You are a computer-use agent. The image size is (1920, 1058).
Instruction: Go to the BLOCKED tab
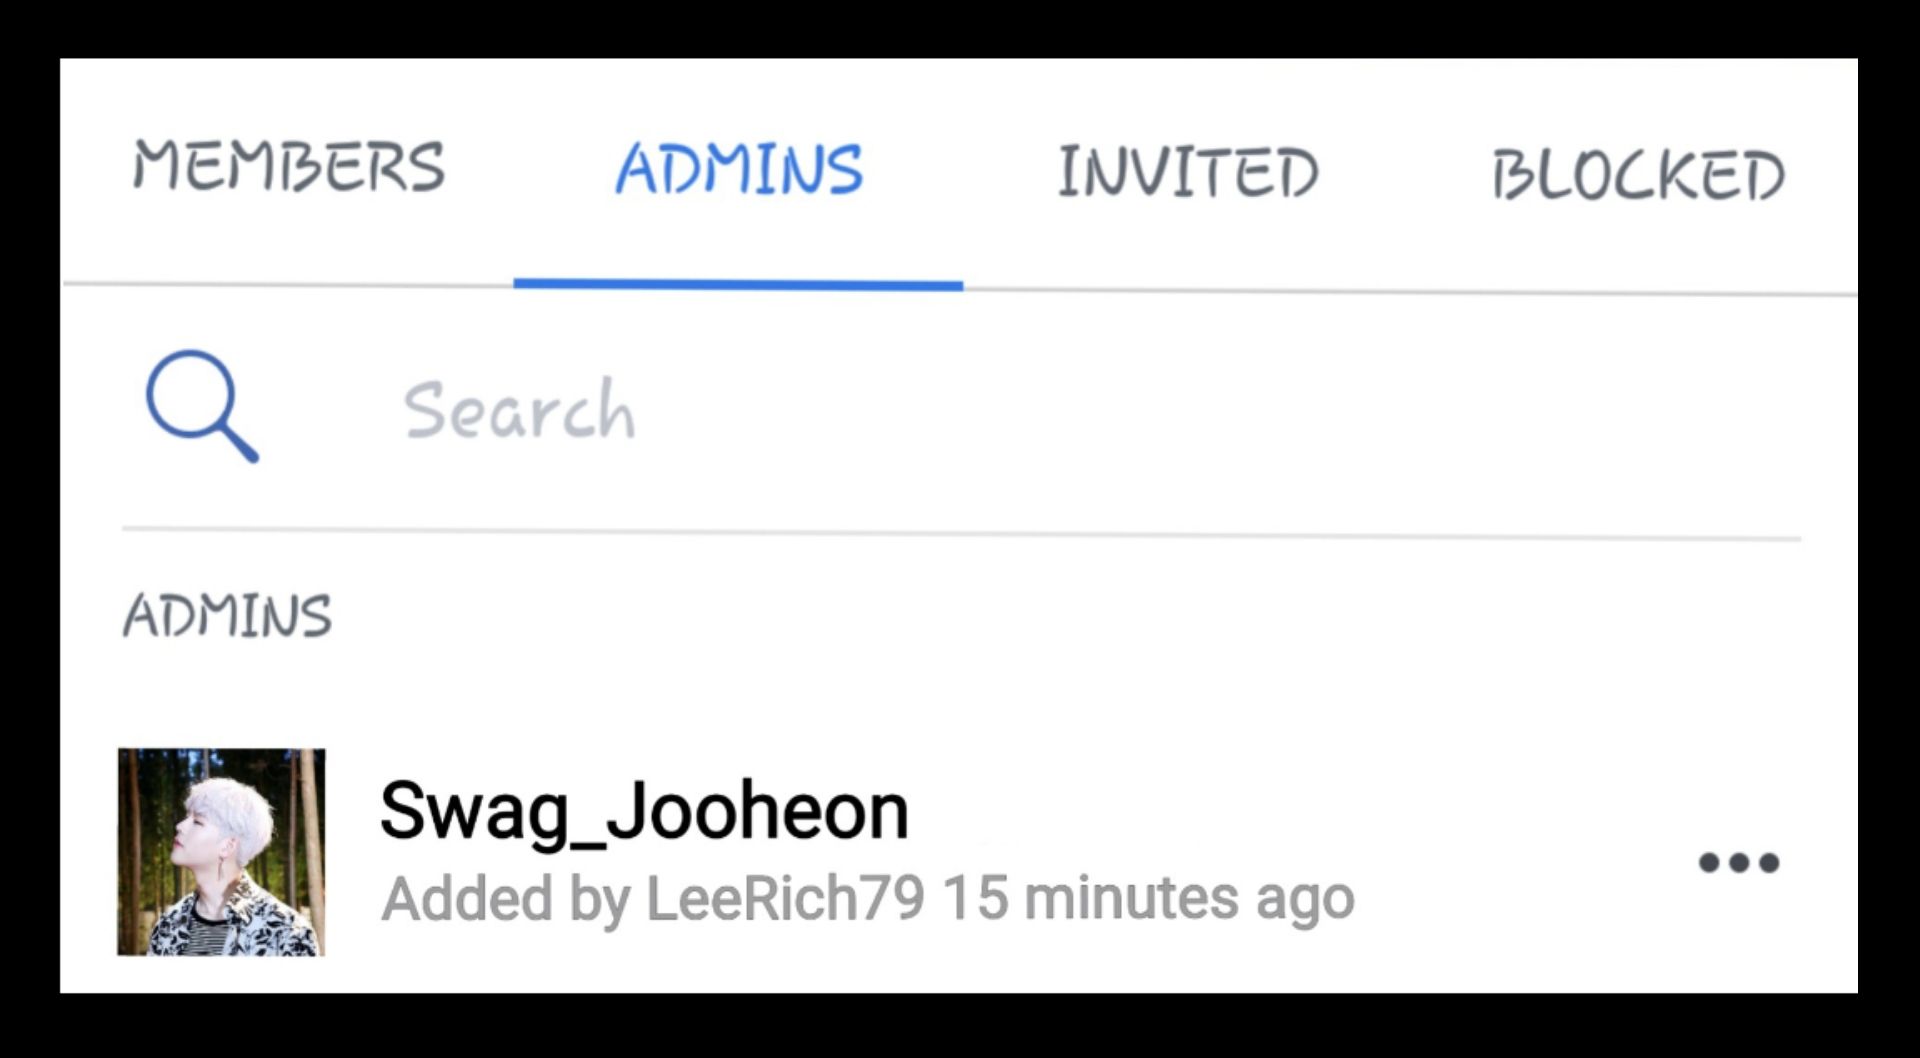[1638, 175]
